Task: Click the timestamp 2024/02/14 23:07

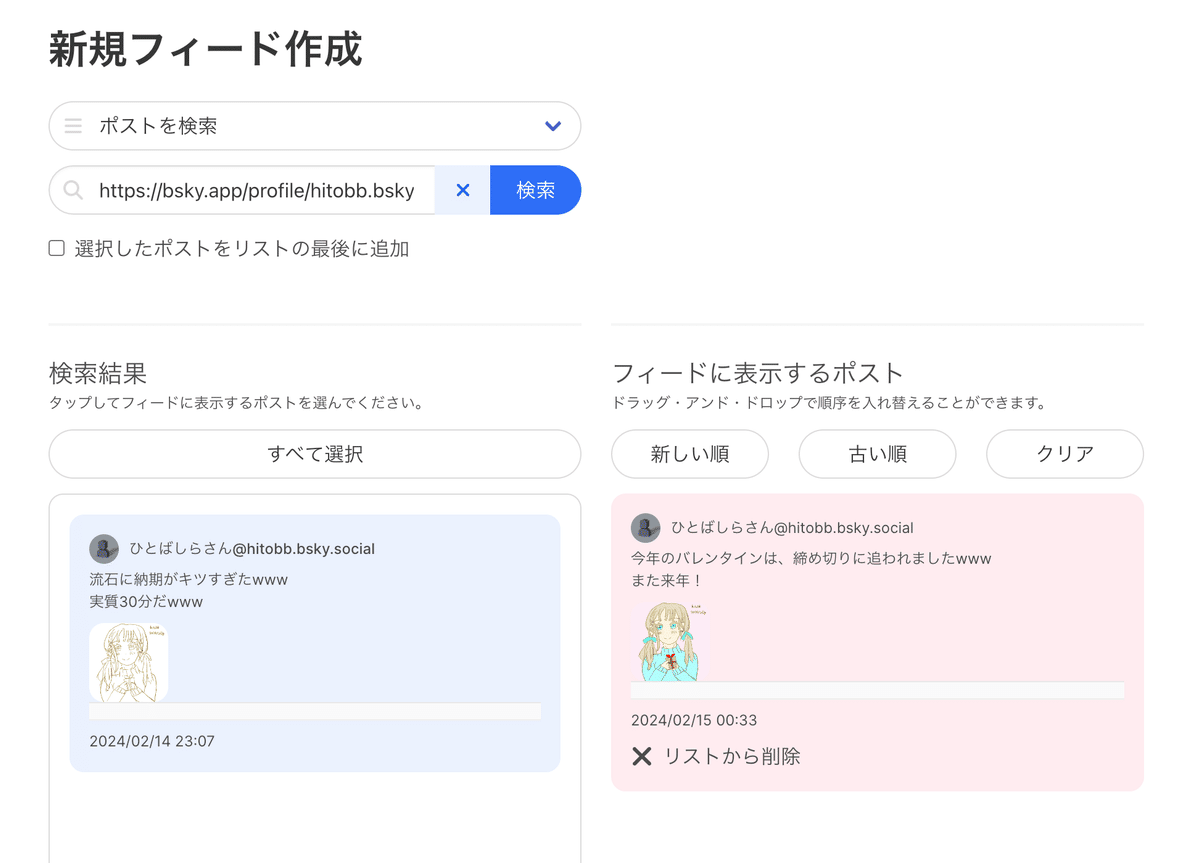Action: [152, 742]
